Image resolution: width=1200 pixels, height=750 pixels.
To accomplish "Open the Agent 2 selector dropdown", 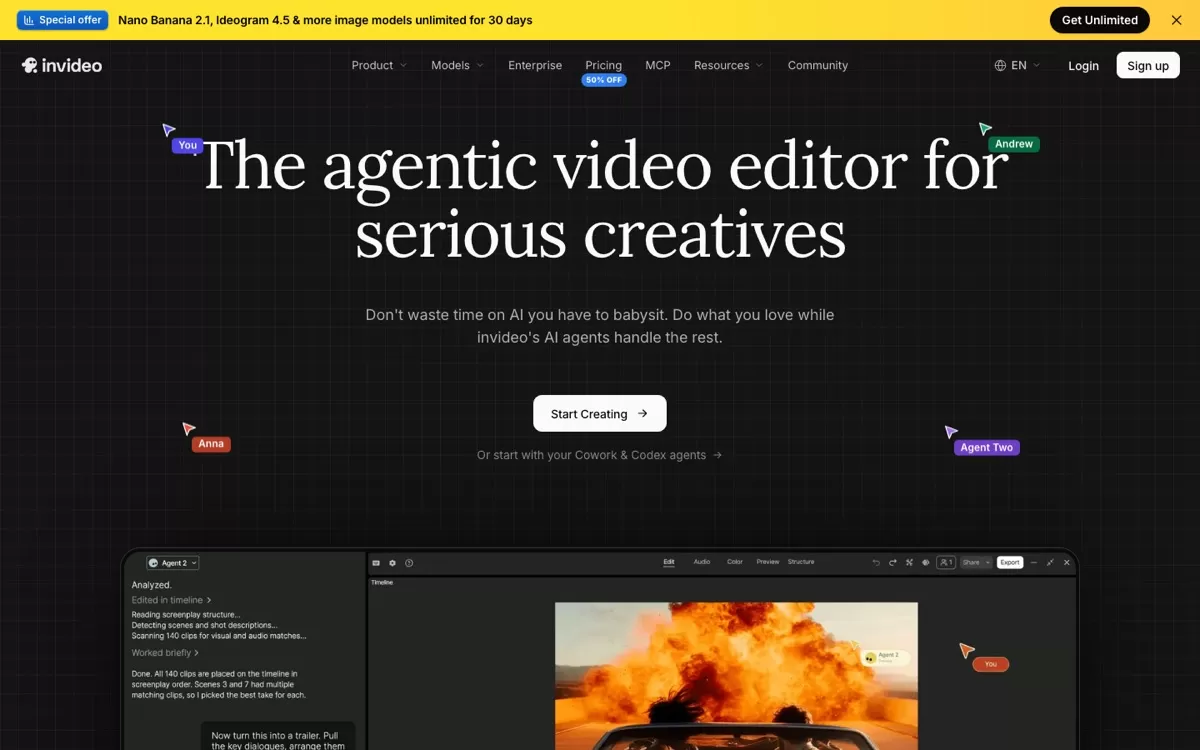I will tap(173, 563).
